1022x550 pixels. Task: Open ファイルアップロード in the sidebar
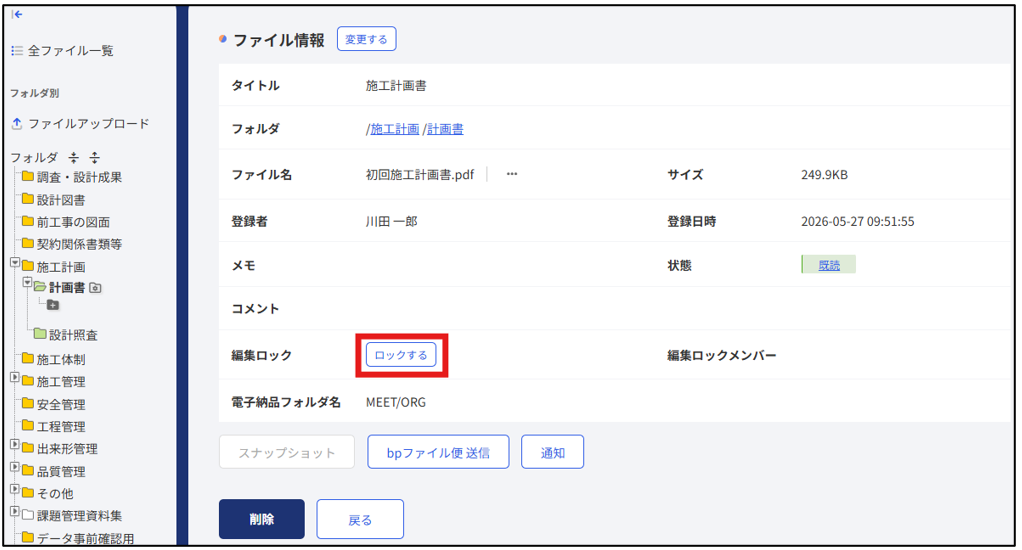click(x=81, y=123)
